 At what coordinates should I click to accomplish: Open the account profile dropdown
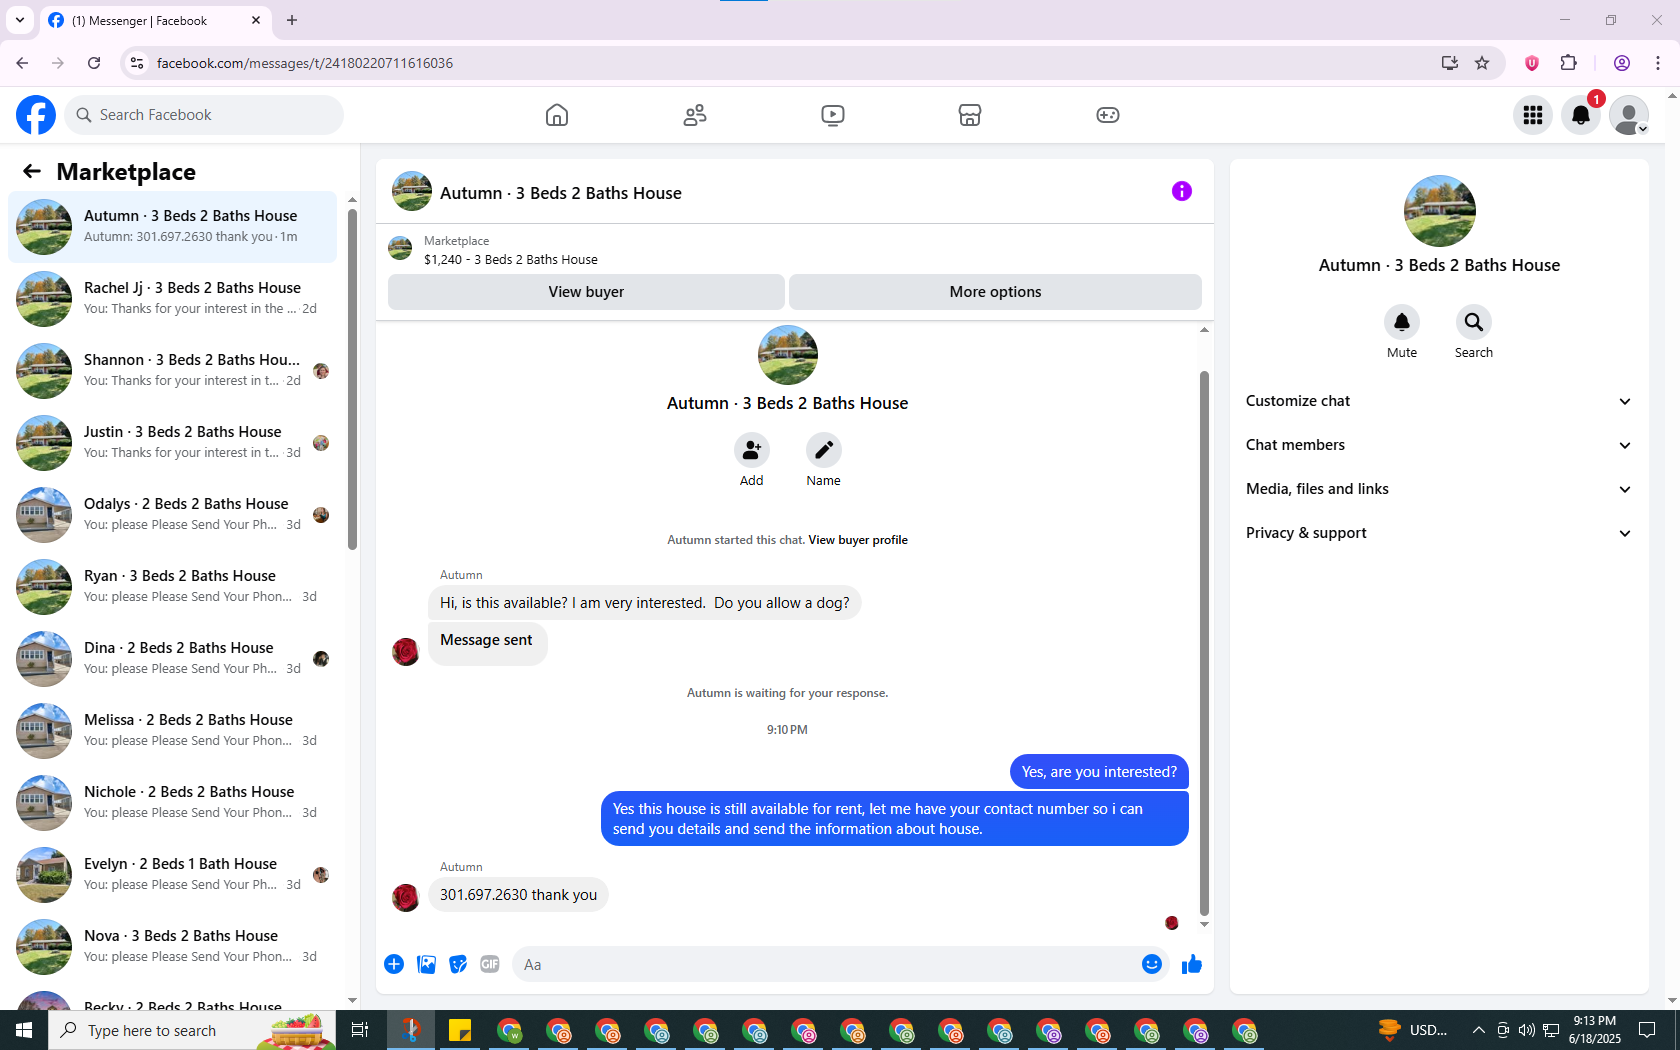point(1629,115)
